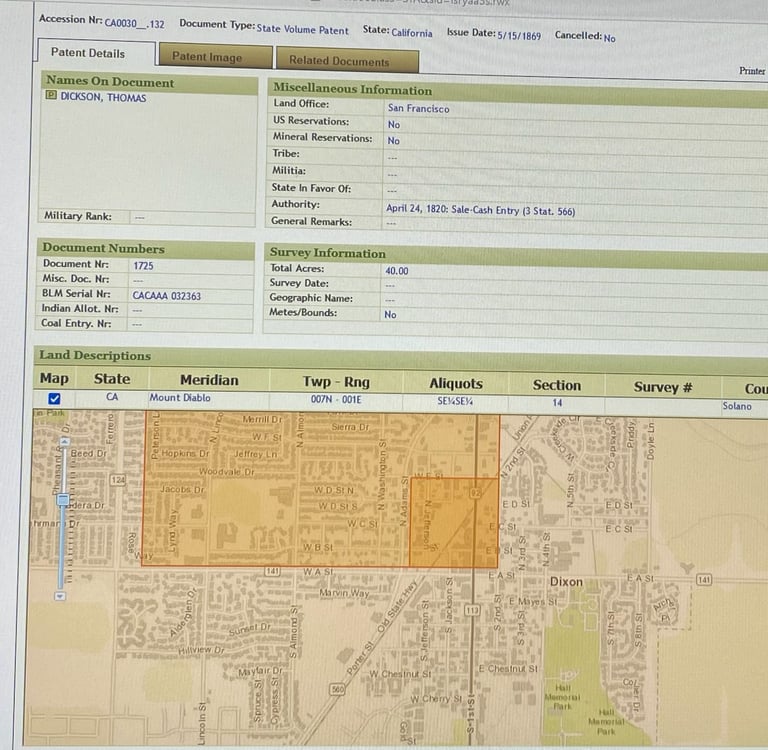Image resolution: width=768 pixels, height=750 pixels.
Task: Click the SE¼SE¼ aliquots cell
Action: click(455, 401)
